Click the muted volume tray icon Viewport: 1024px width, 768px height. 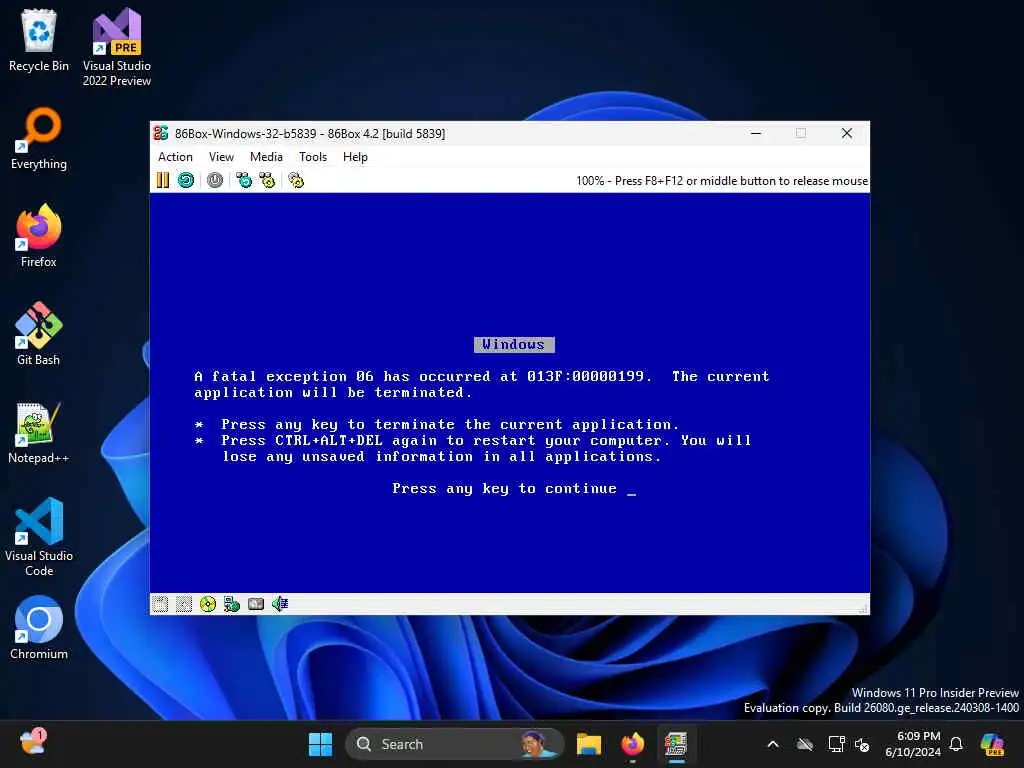(862, 744)
